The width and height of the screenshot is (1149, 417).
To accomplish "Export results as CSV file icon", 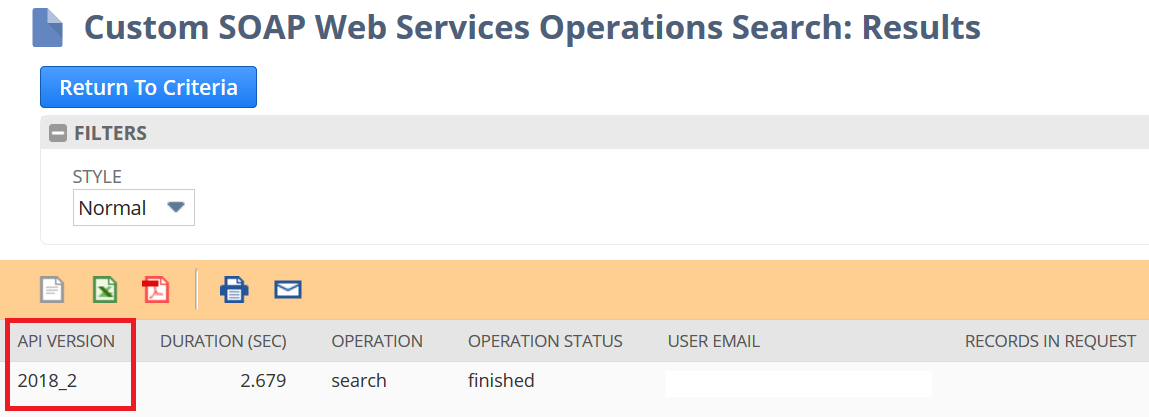I will (51, 290).
